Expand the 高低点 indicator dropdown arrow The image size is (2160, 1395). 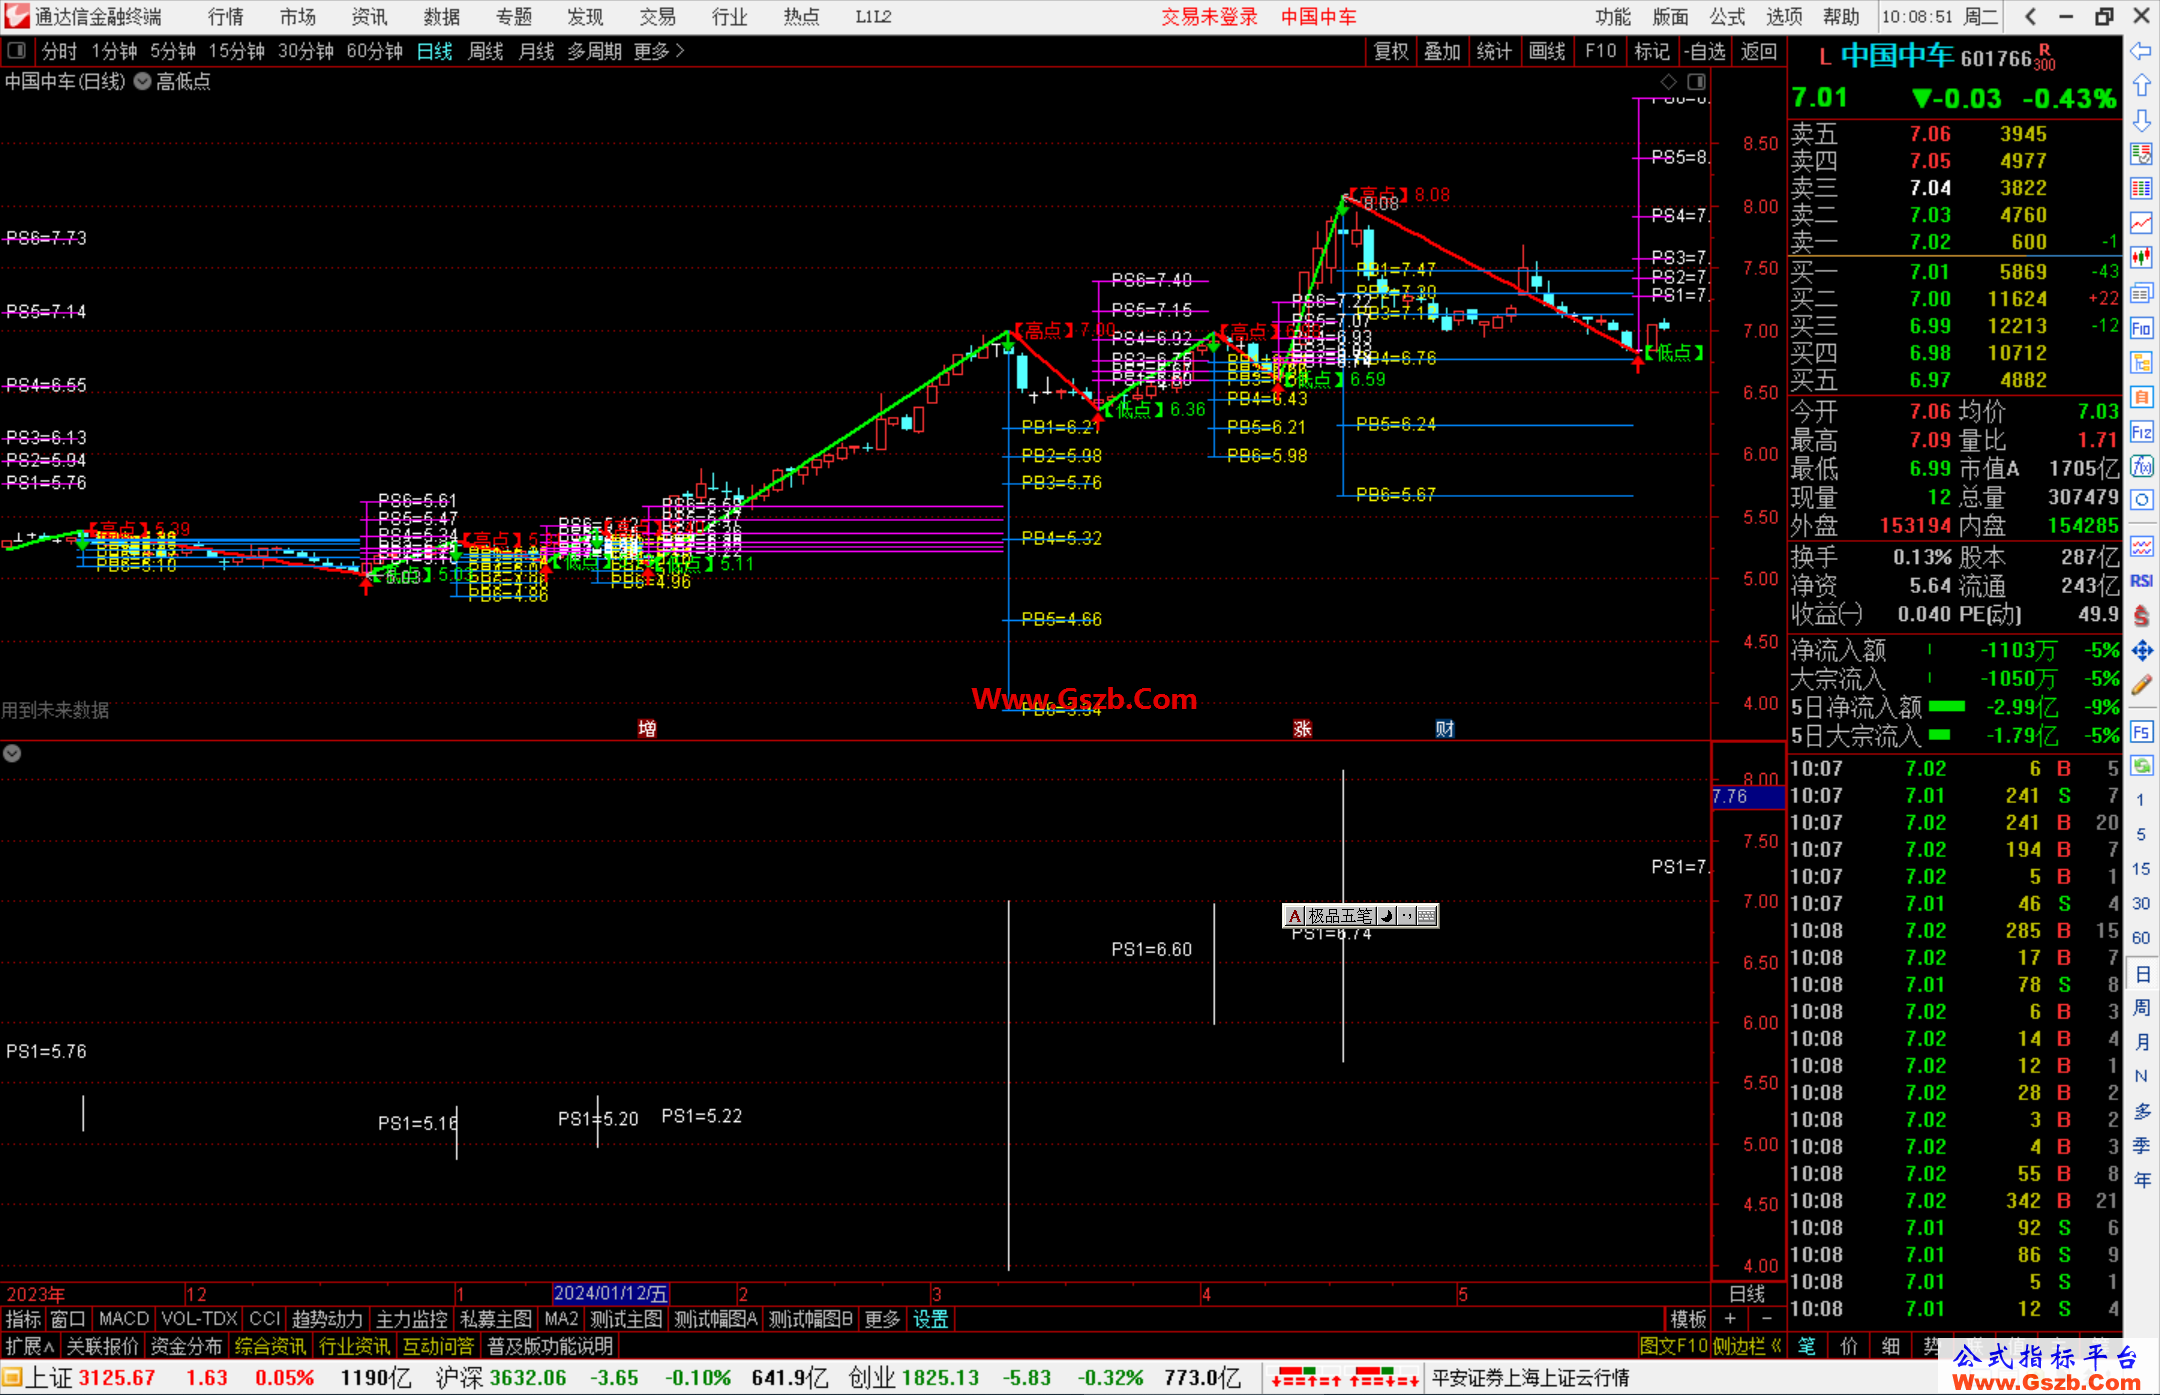143,81
